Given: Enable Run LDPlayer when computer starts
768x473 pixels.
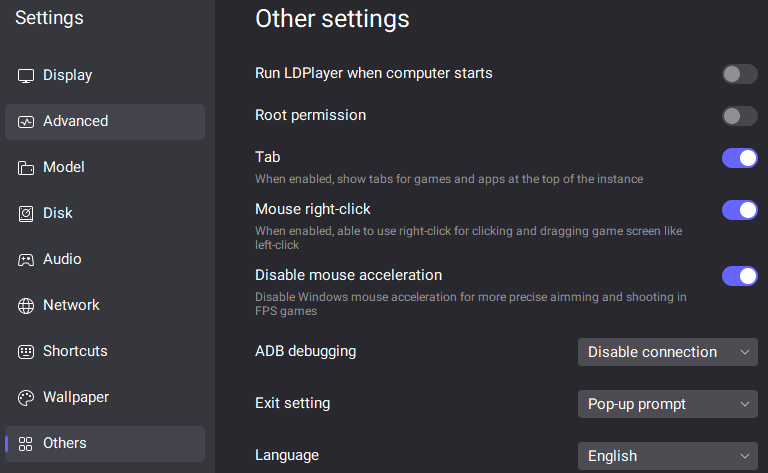Looking at the screenshot, I should tap(740, 74).
